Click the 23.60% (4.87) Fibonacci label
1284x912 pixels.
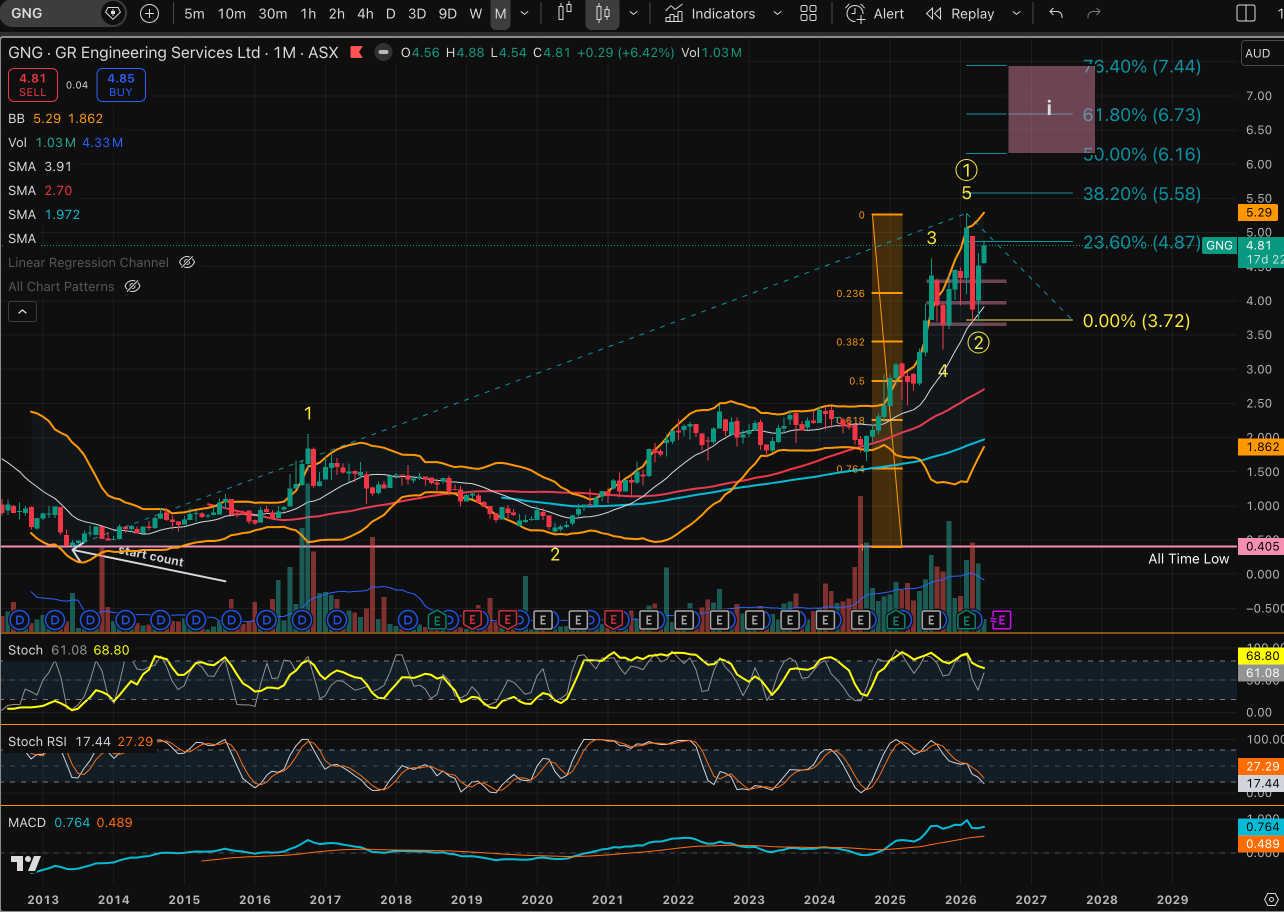coord(1142,242)
